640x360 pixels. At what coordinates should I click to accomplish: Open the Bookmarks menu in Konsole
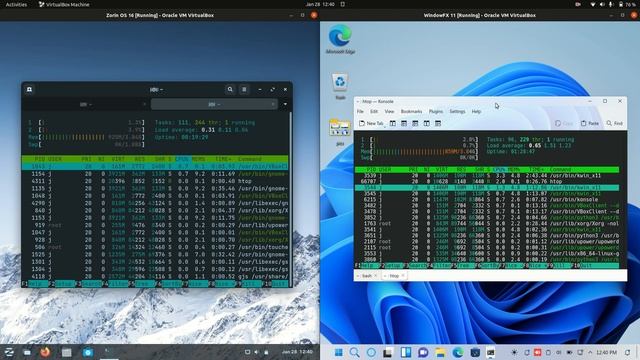[411, 111]
